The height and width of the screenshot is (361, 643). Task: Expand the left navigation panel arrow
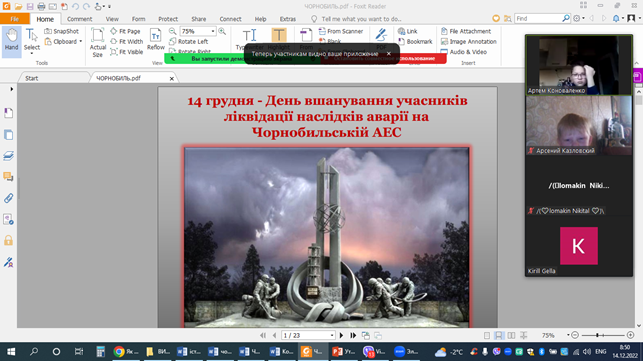coord(11,89)
